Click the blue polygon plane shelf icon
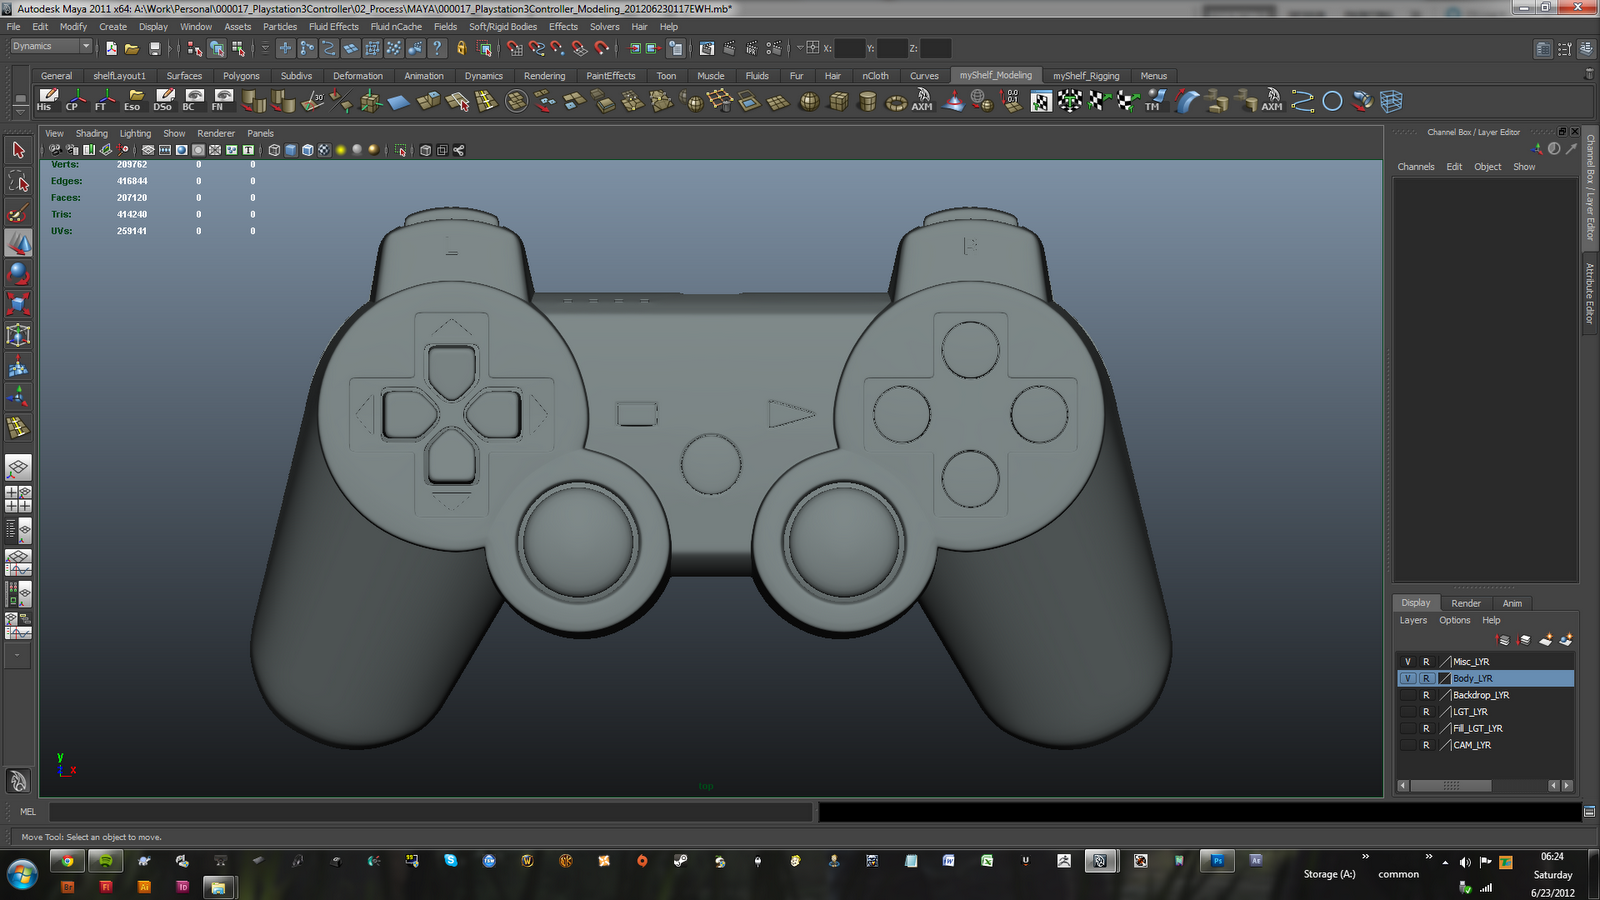This screenshot has width=1600, height=900. pyautogui.click(x=399, y=101)
